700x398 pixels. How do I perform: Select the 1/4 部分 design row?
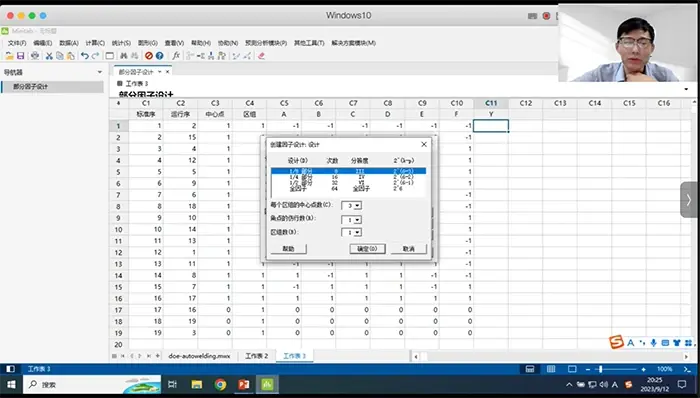point(349,177)
